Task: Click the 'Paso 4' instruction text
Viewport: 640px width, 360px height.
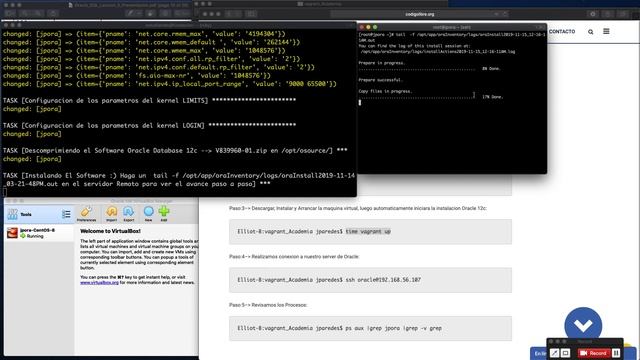Action: coord(294,257)
